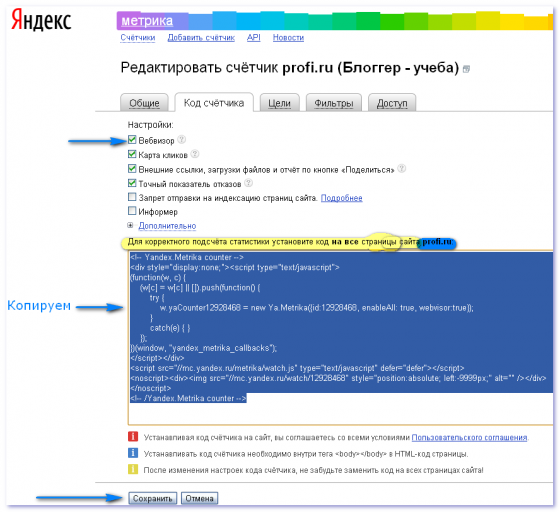Click help icon beside Точный показатель отказов
The width and height of the screenshot is (560, 512).
pos(249,183)
